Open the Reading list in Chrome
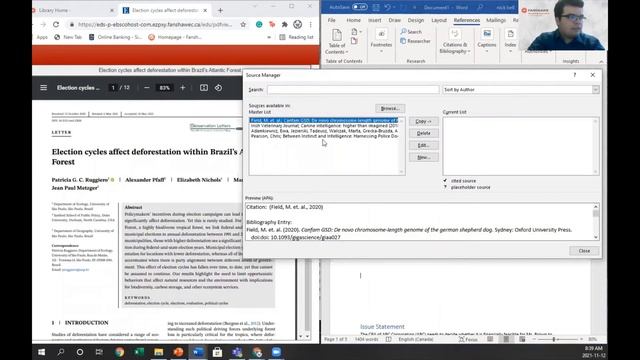 point(297,37)
